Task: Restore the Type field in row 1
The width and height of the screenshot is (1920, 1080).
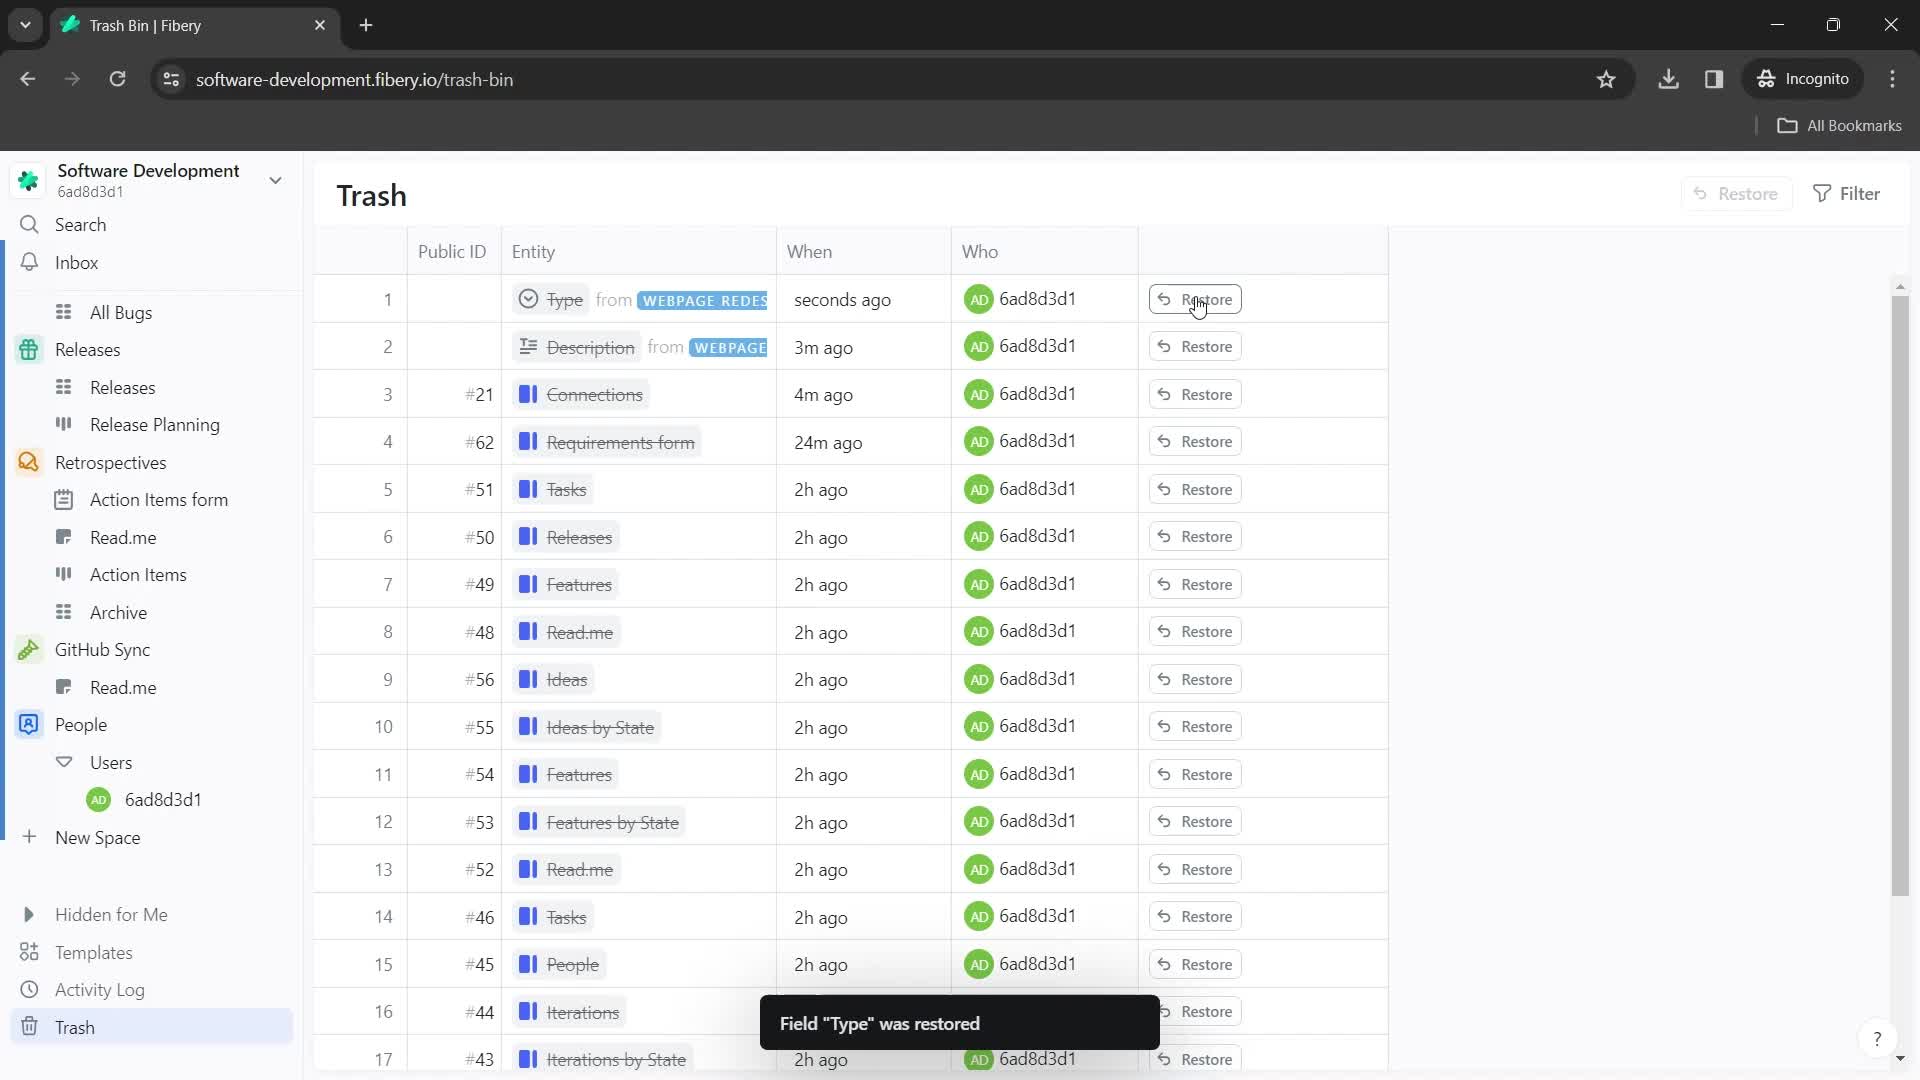Action: (x=1195, y=299)
